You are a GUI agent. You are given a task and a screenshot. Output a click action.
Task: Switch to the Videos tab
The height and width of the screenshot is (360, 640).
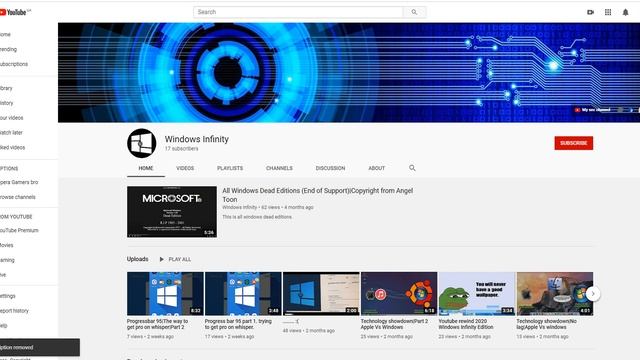tap(185, 168)
